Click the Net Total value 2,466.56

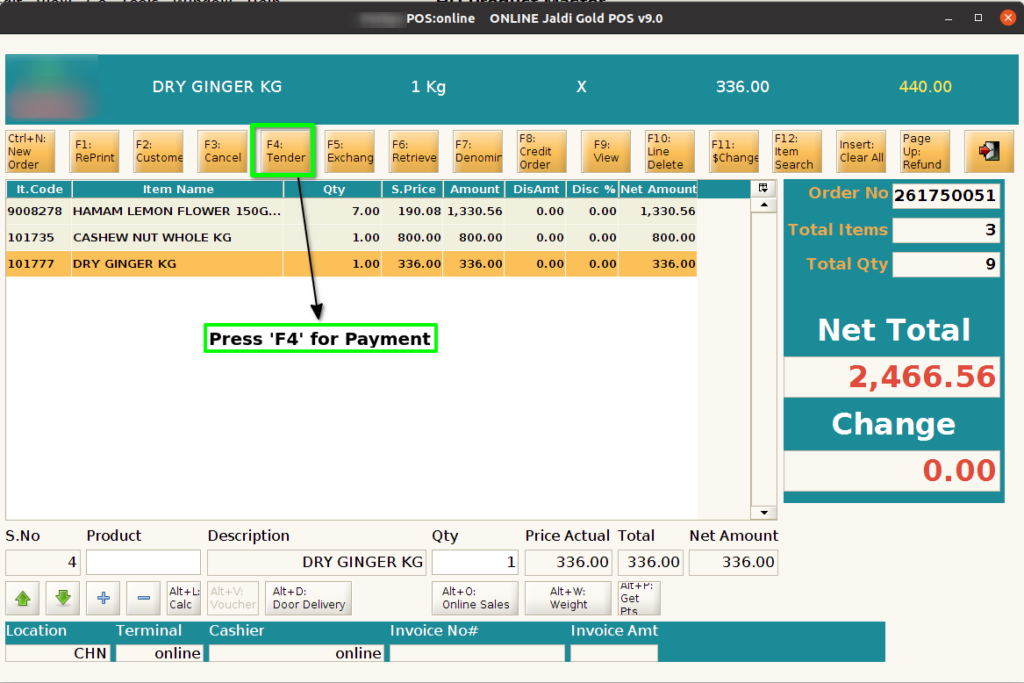[x=891, y=377]
